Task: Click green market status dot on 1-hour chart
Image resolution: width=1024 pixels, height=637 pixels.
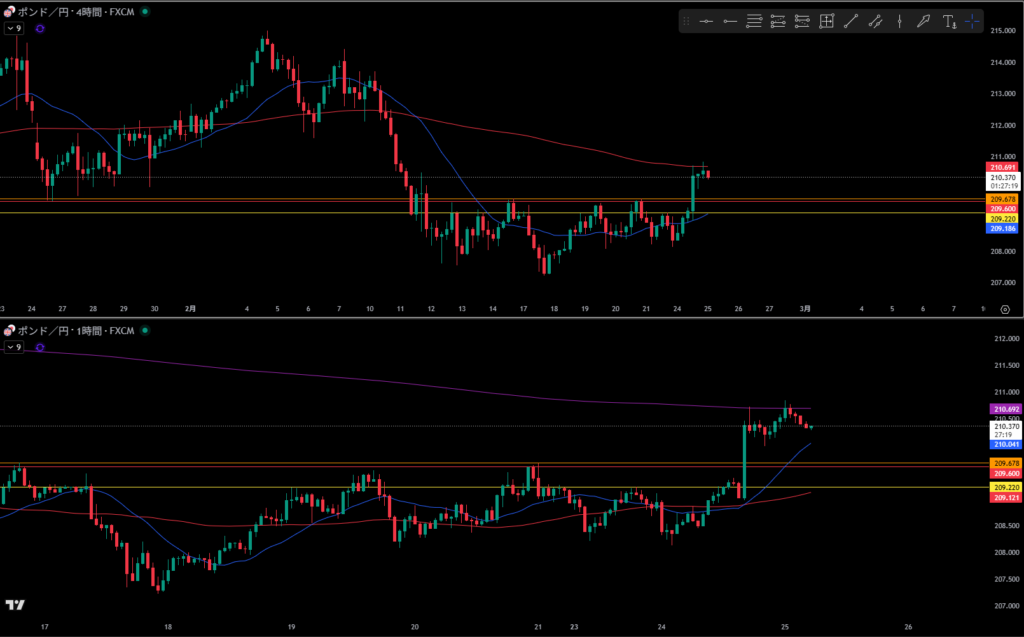Action: point(146,330)
